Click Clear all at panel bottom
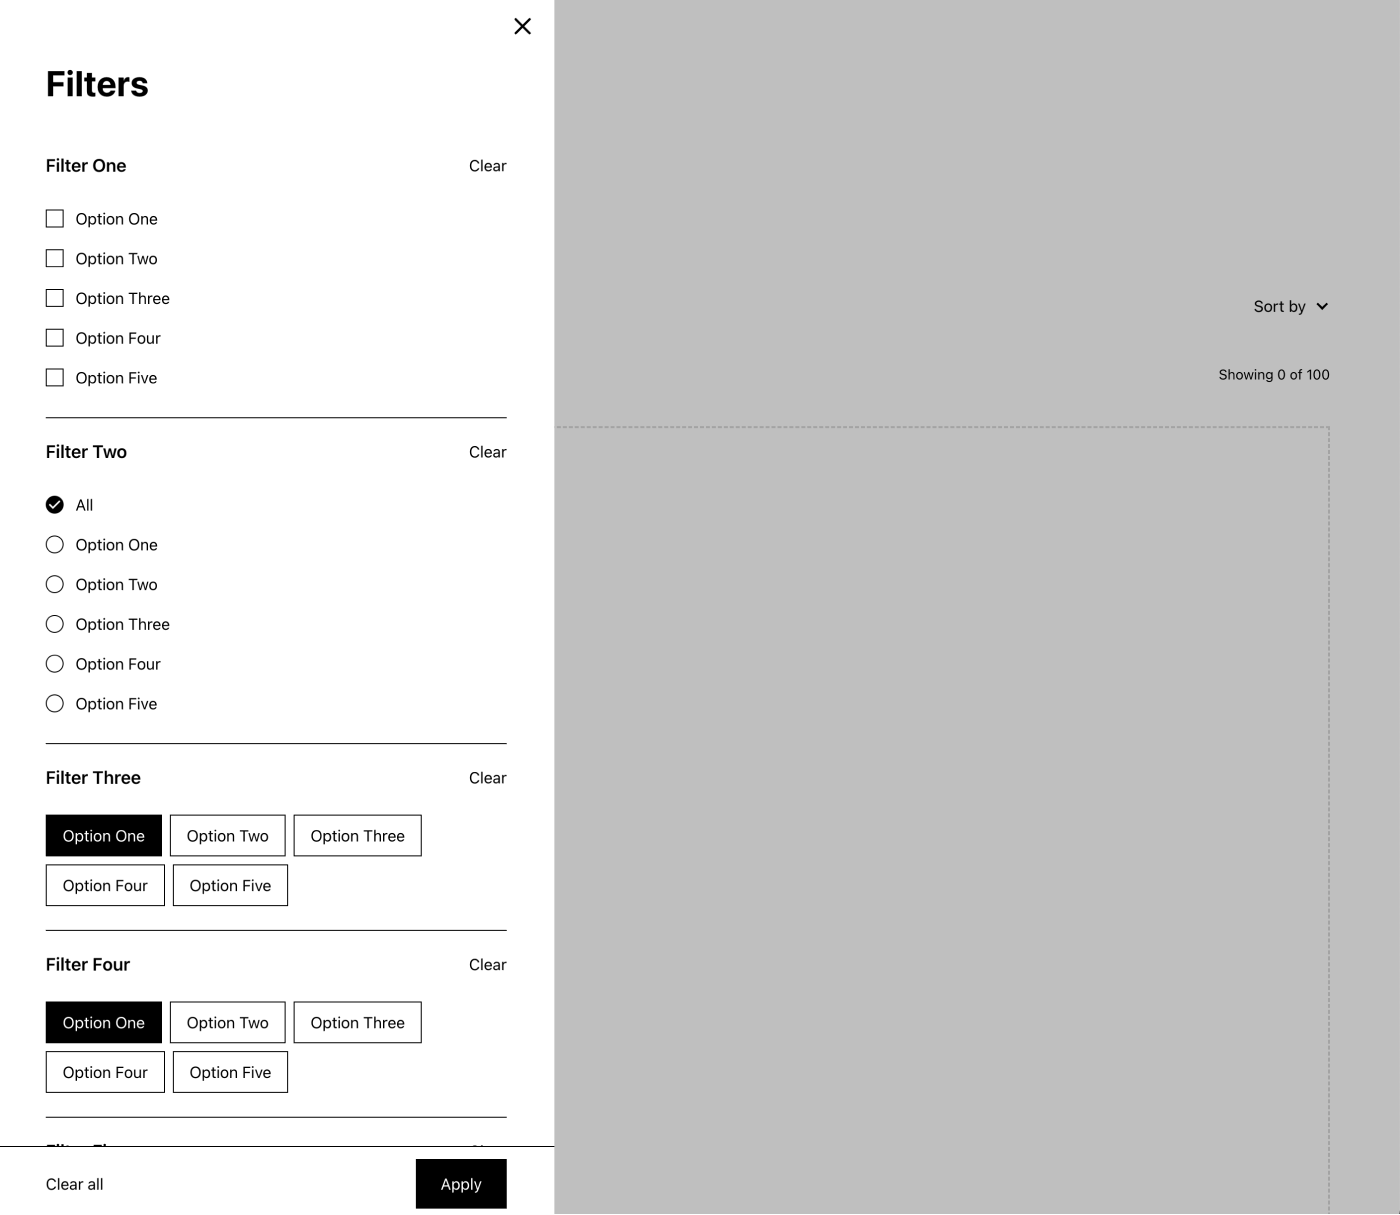The width and height of the screenshot is (1400, 1215). coord(75,1184)
